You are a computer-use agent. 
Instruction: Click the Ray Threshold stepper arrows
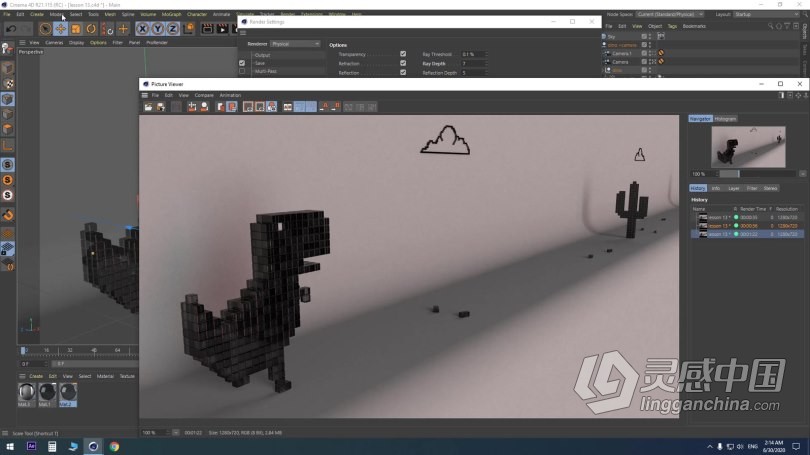coord(487,54)
